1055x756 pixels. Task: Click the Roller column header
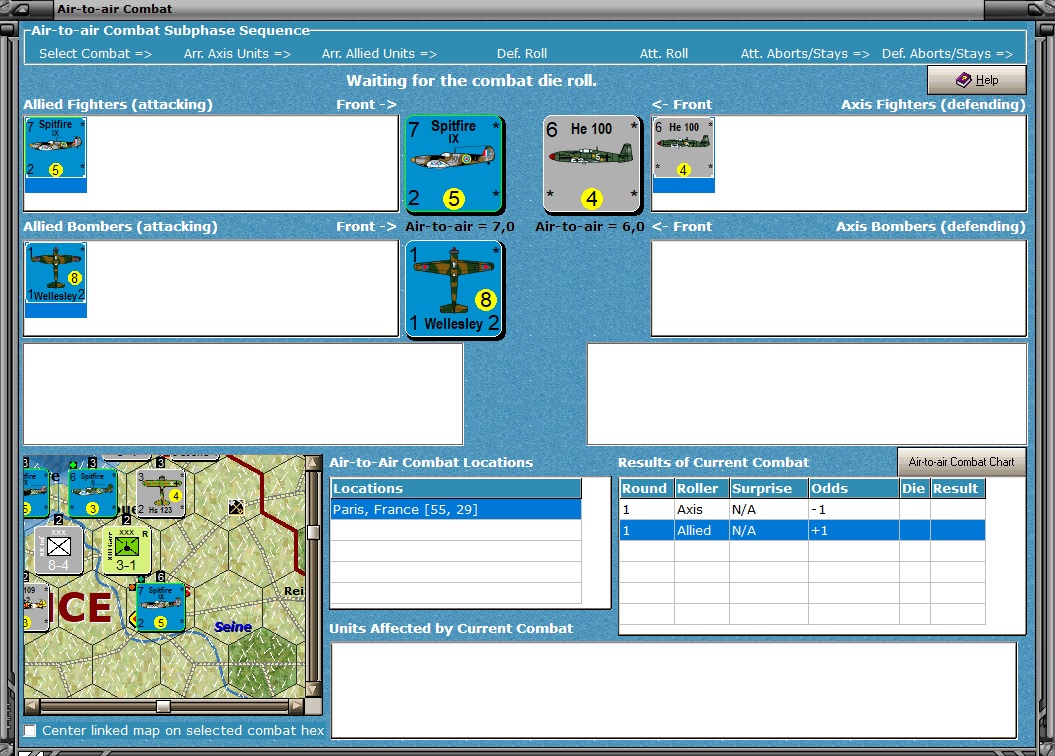pyautogui.click(x=702, y=489)
